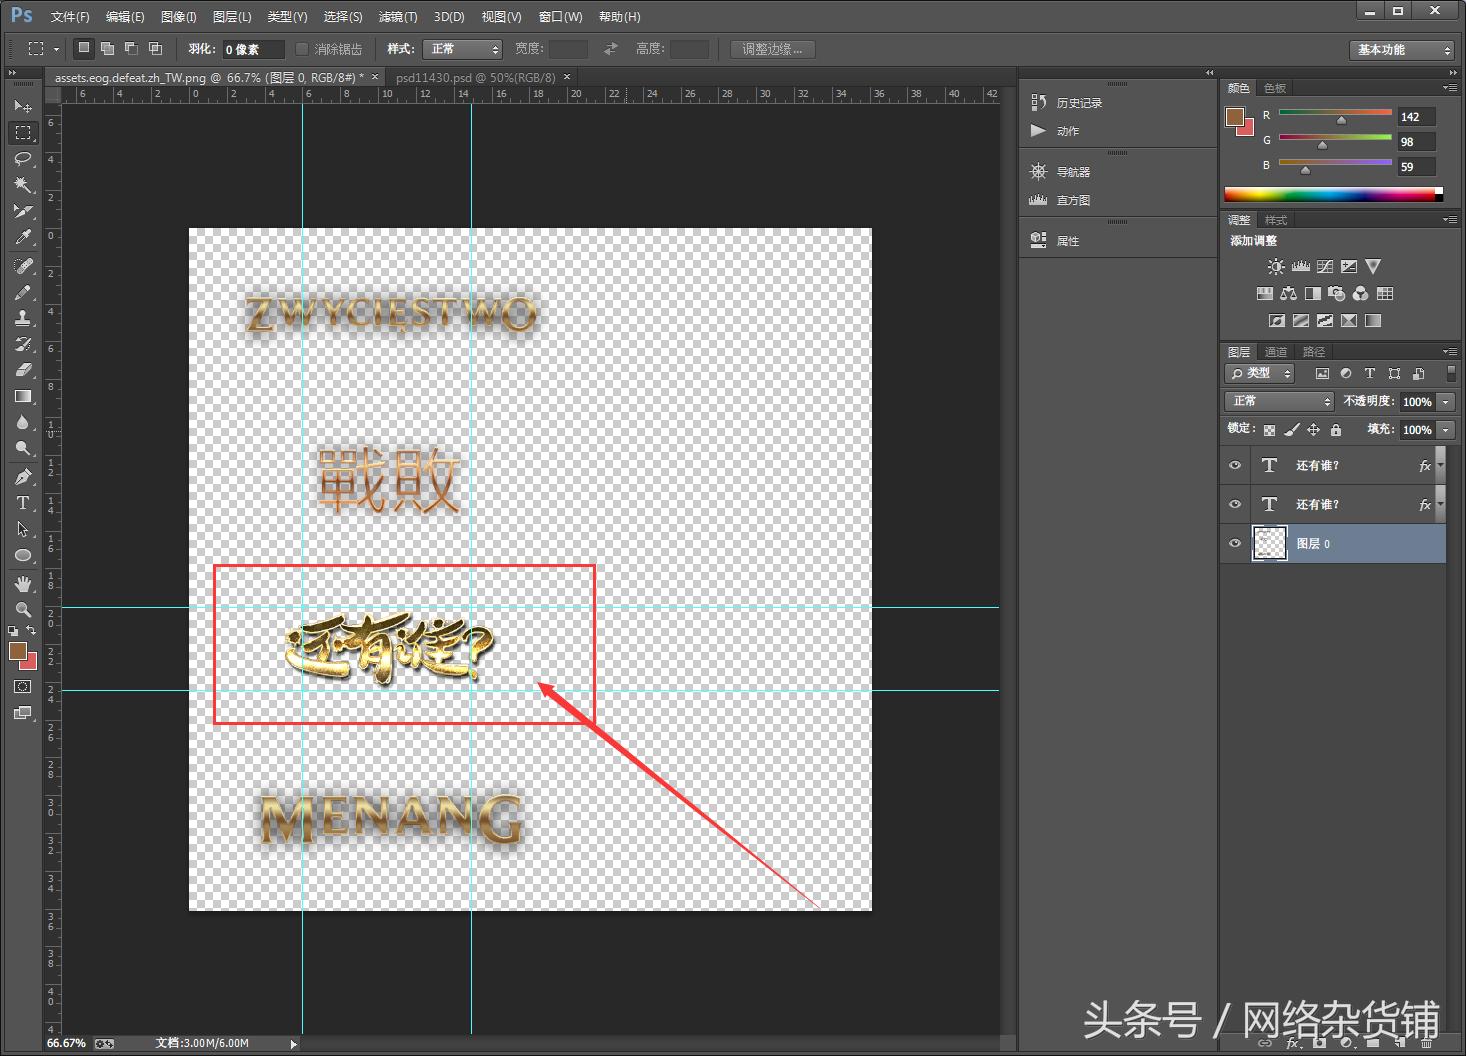This screenshot has height=1056, width=1466.
Task: Open the 滤镜(T) menu
Action: point(398,17)
